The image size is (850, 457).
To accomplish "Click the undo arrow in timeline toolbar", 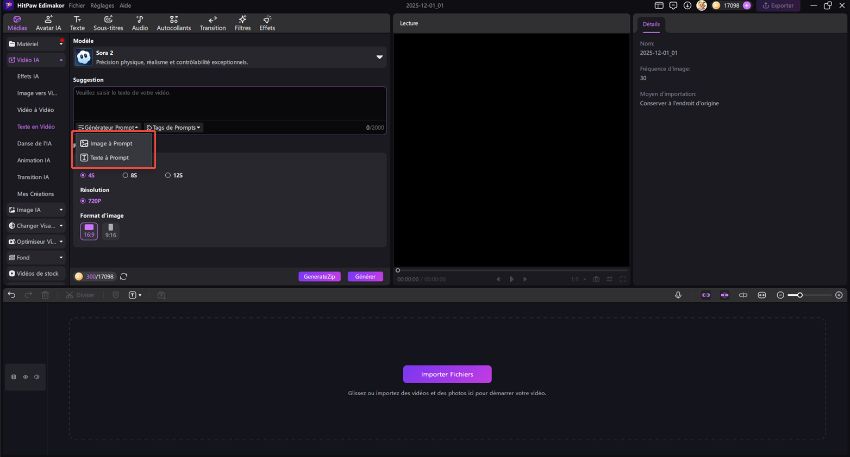I will point(11,295).
